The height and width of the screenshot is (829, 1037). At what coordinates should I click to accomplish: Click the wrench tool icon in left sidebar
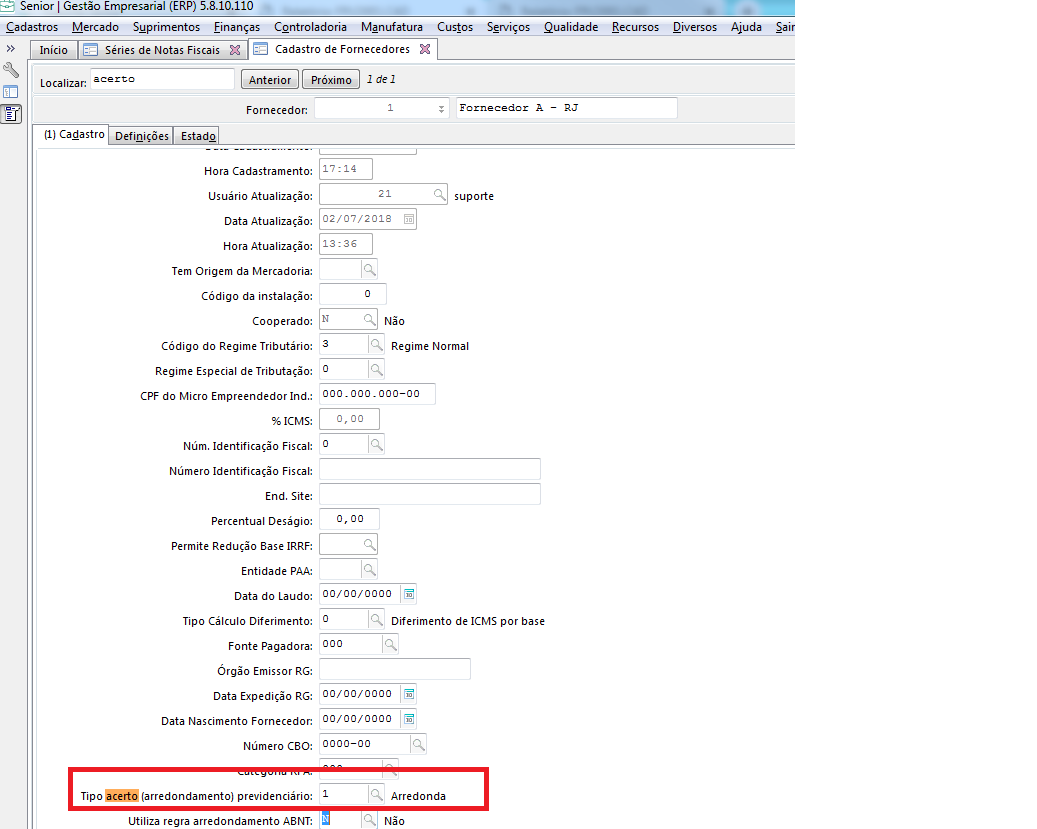click(x=11, y=70)
